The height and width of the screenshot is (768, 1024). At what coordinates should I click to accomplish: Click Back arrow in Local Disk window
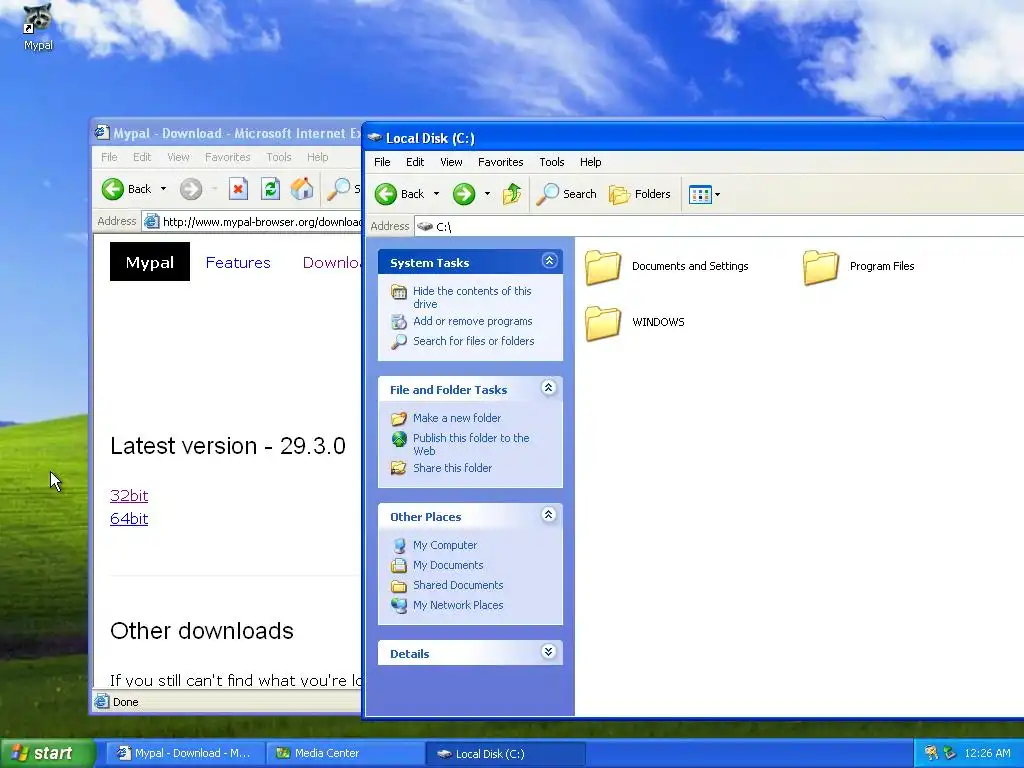386,194
